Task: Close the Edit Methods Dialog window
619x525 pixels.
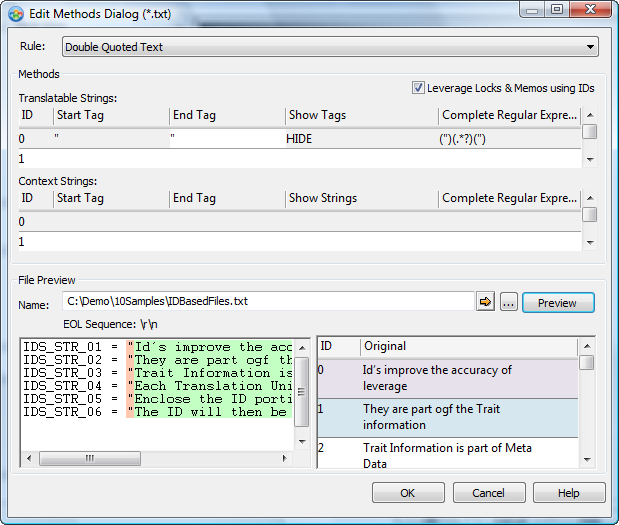Action: tap(591, 9)
